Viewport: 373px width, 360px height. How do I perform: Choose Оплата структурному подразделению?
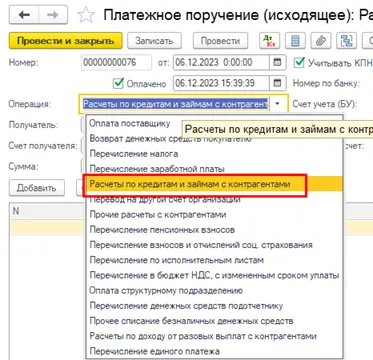click(x=215, y=290)
